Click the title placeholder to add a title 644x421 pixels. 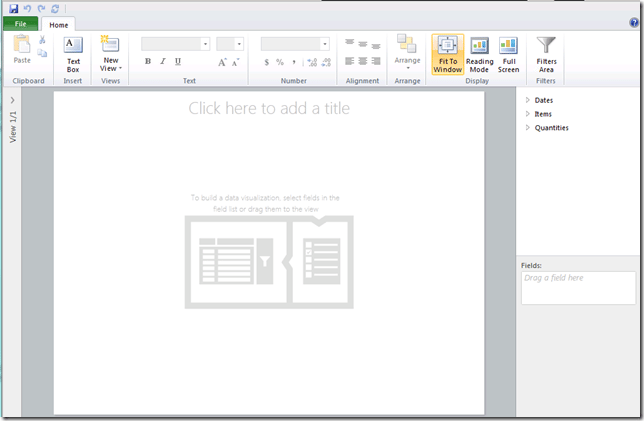(x=269, y=108)
